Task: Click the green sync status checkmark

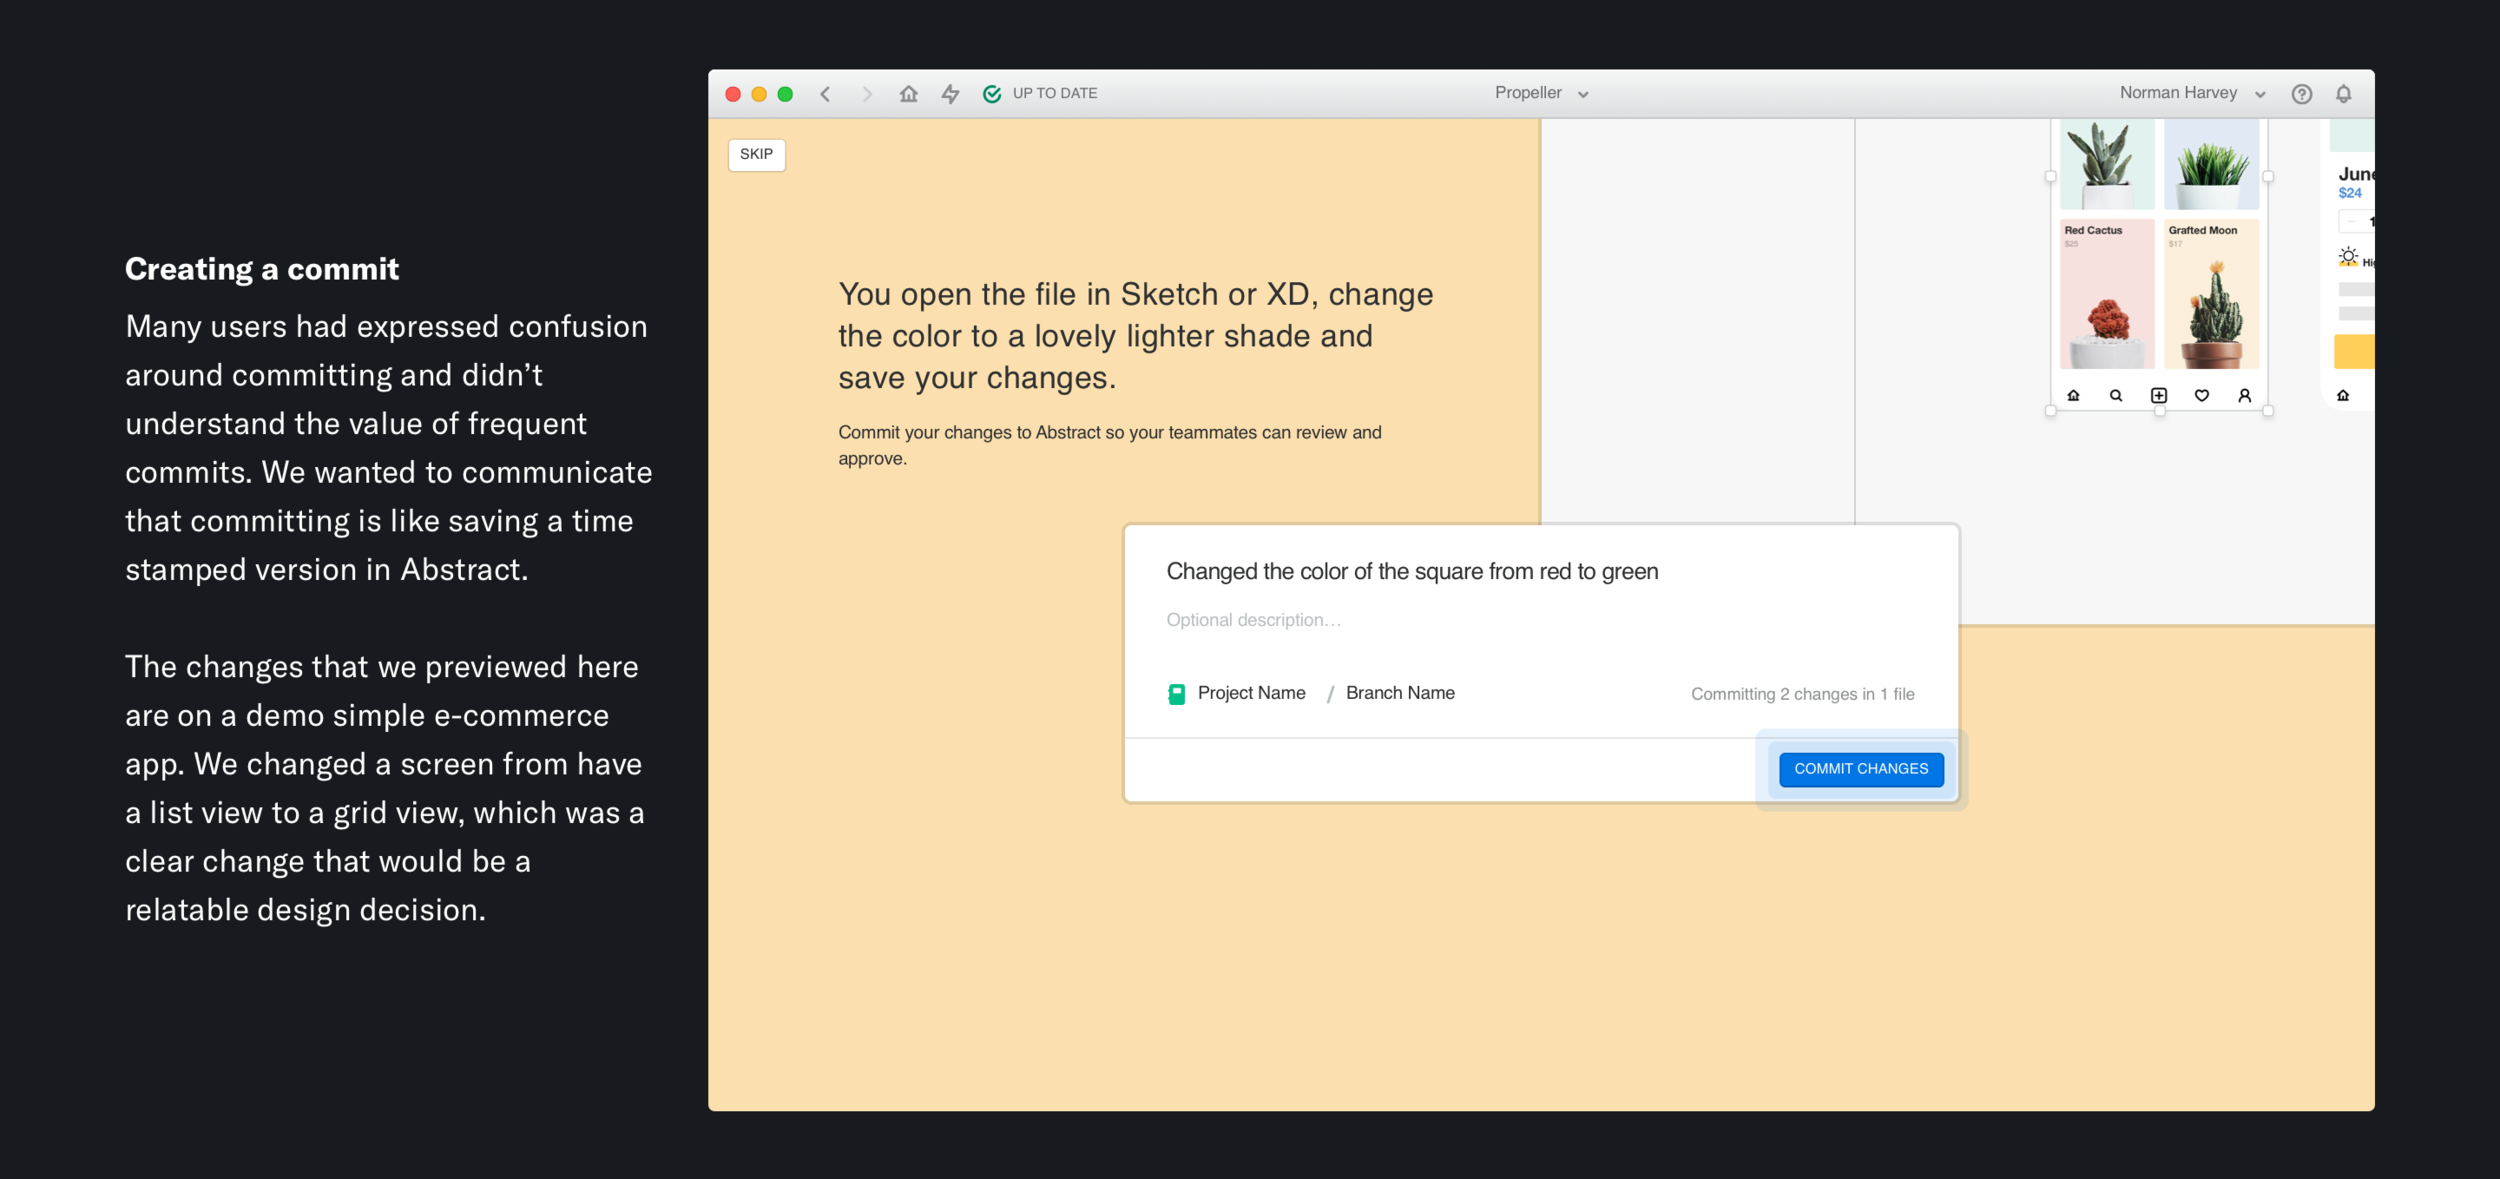Action: [x=992, y=94]
